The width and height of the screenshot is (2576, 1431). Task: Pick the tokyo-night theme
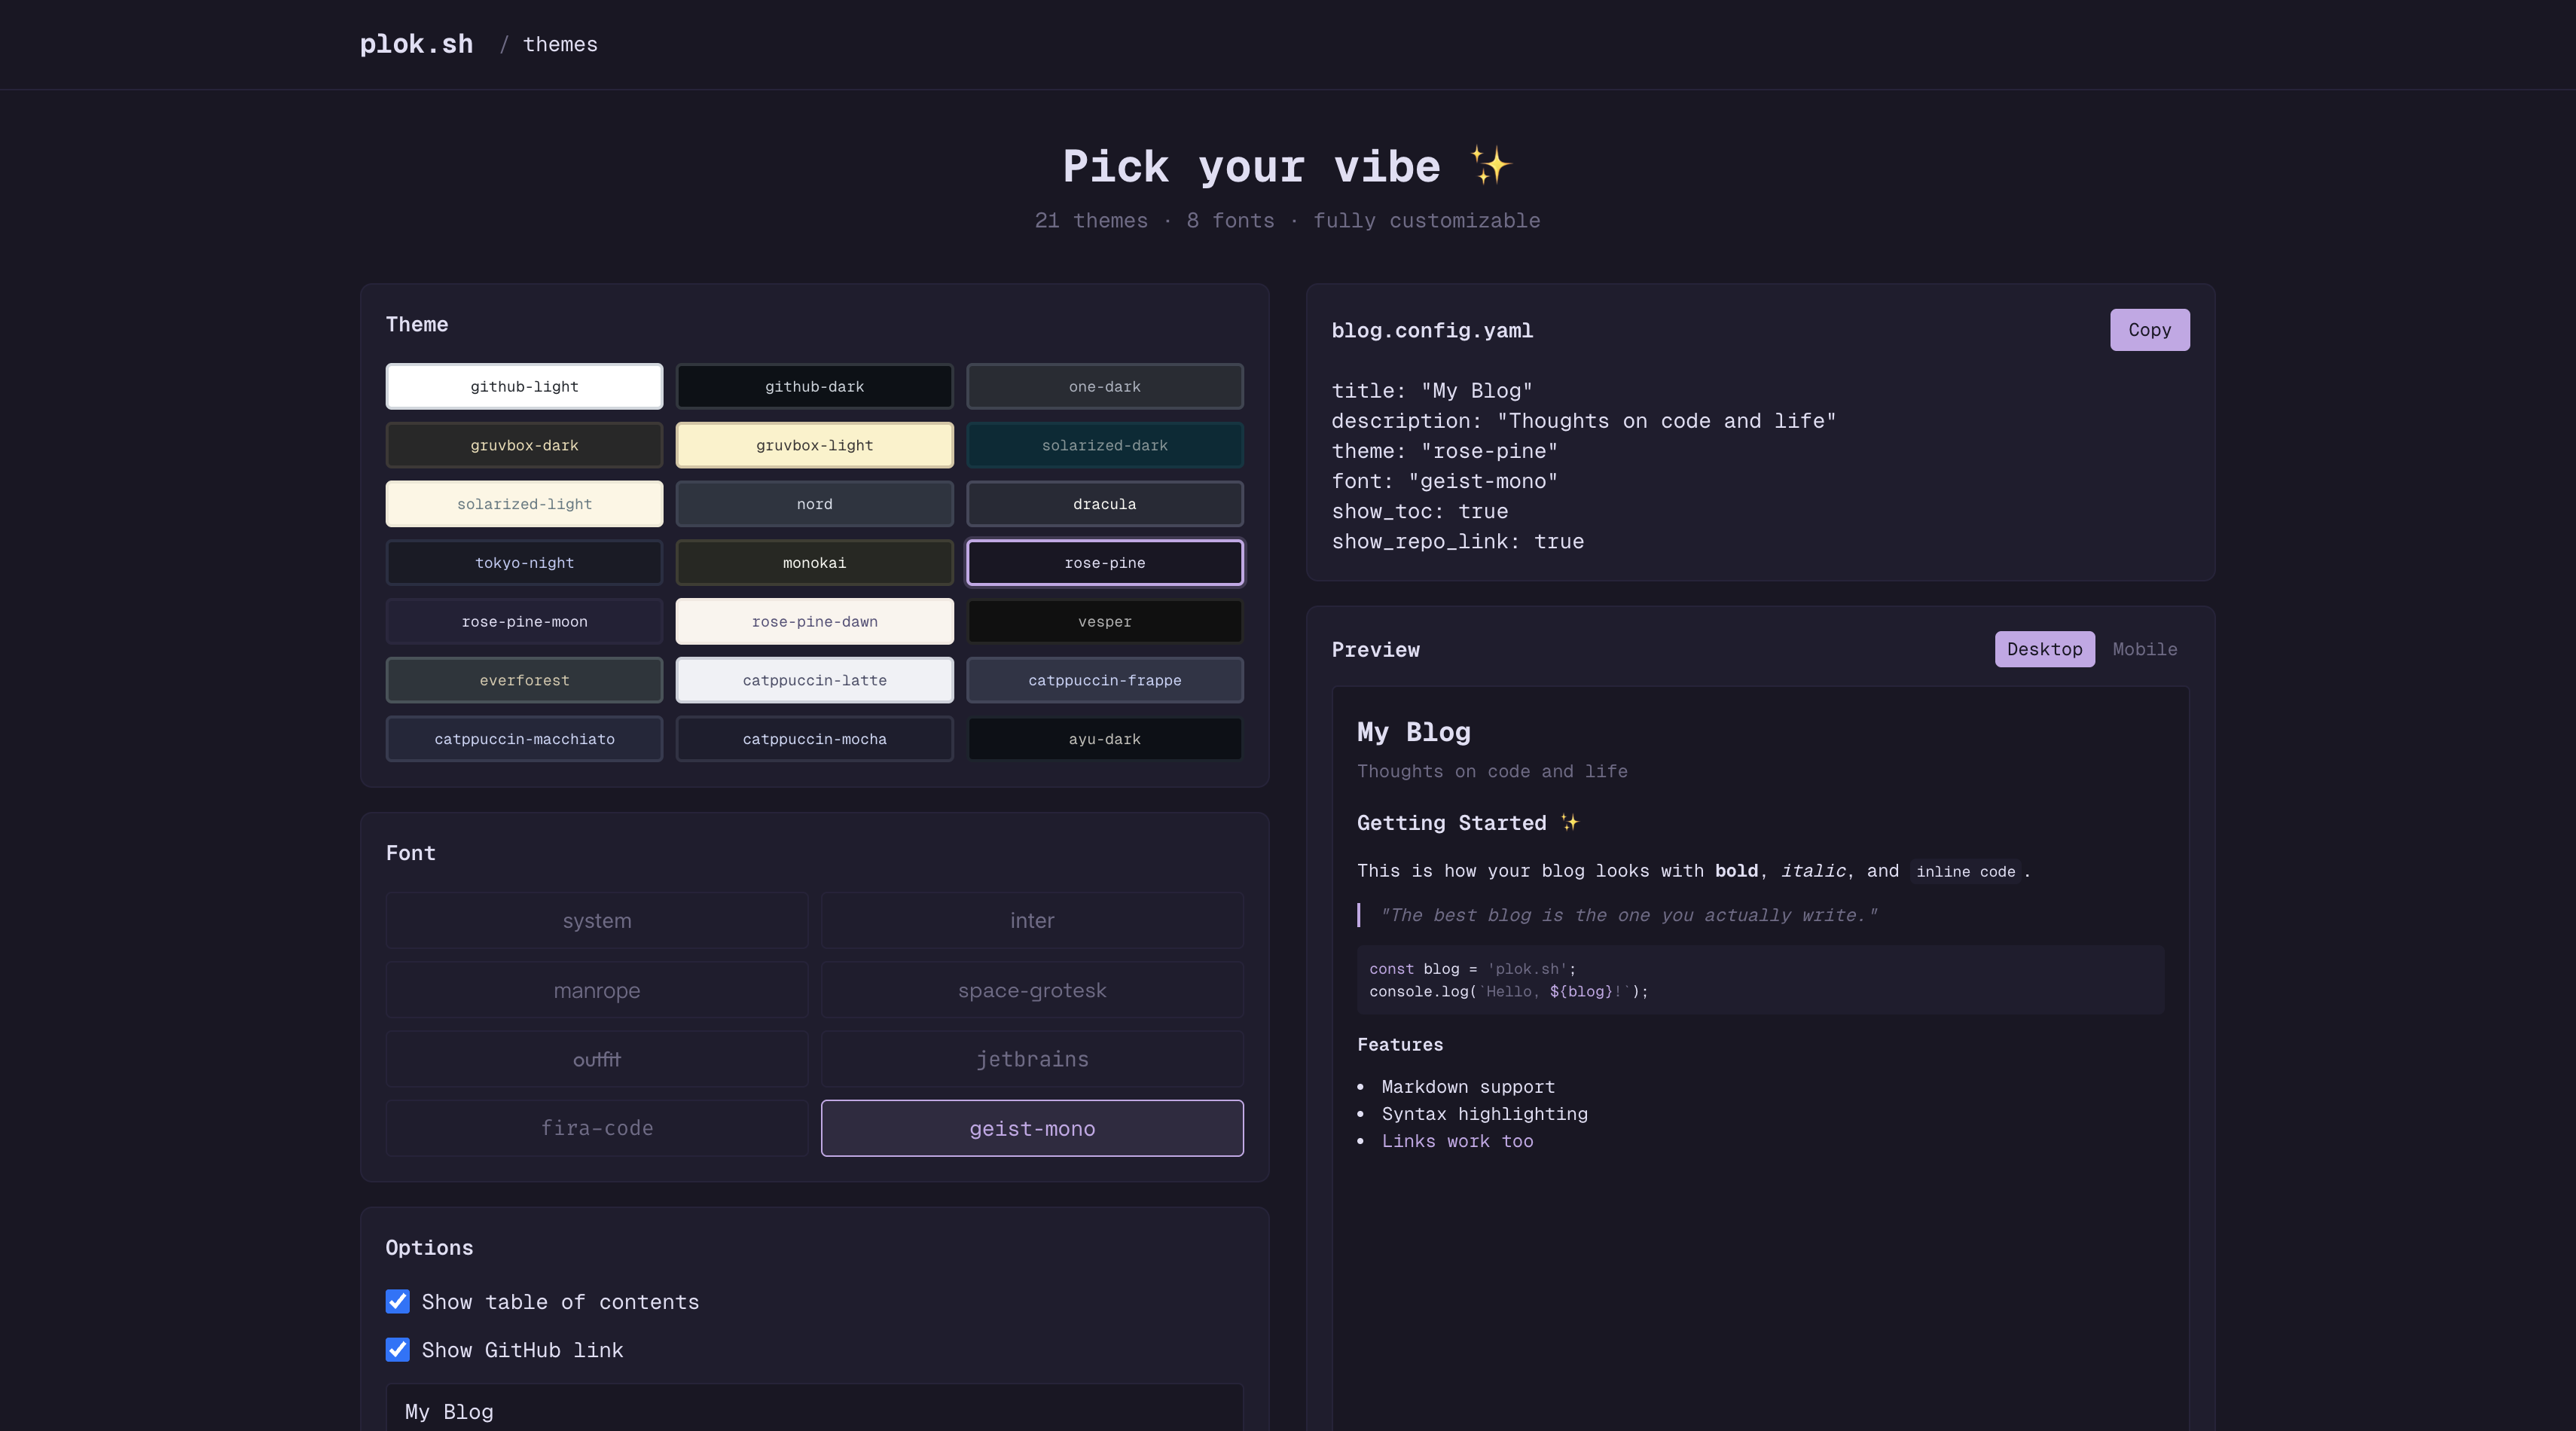pos(524,562)
